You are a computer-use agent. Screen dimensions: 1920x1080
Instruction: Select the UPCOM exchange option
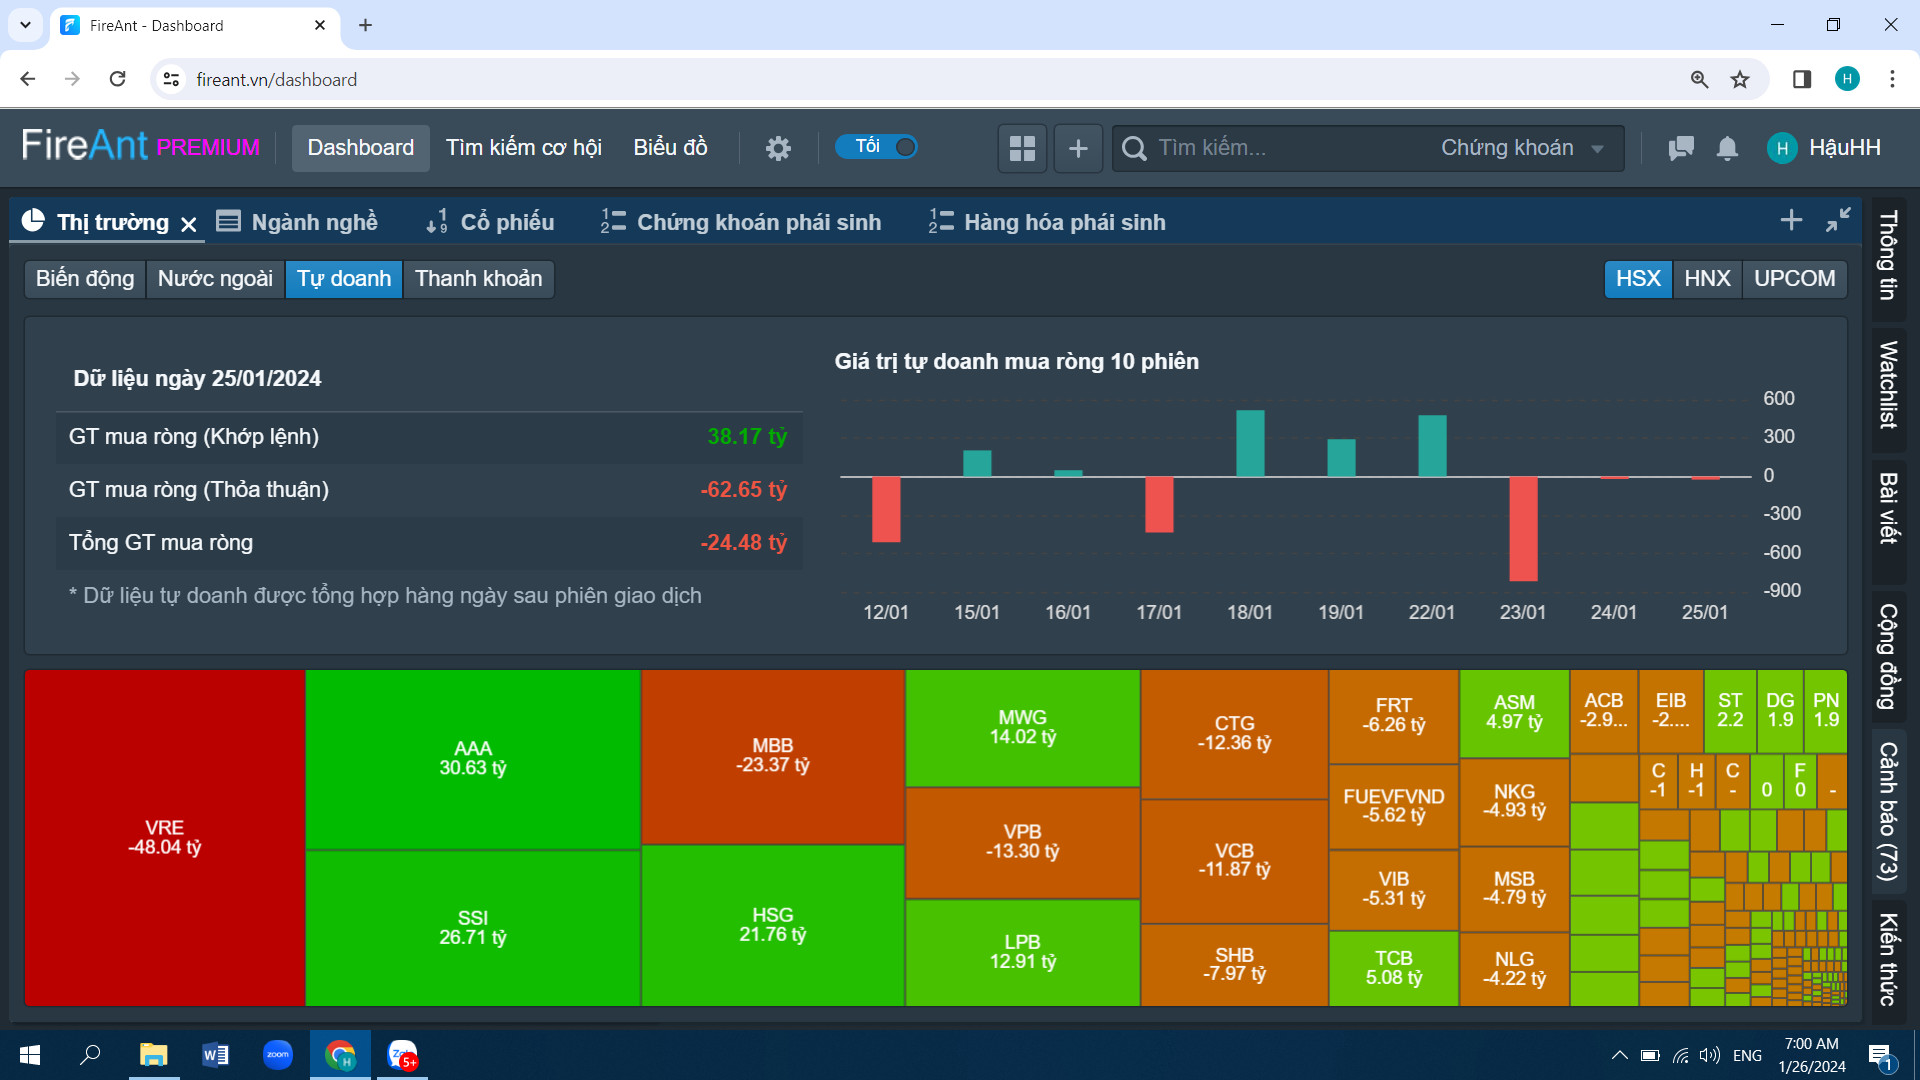coord(1794,278)
